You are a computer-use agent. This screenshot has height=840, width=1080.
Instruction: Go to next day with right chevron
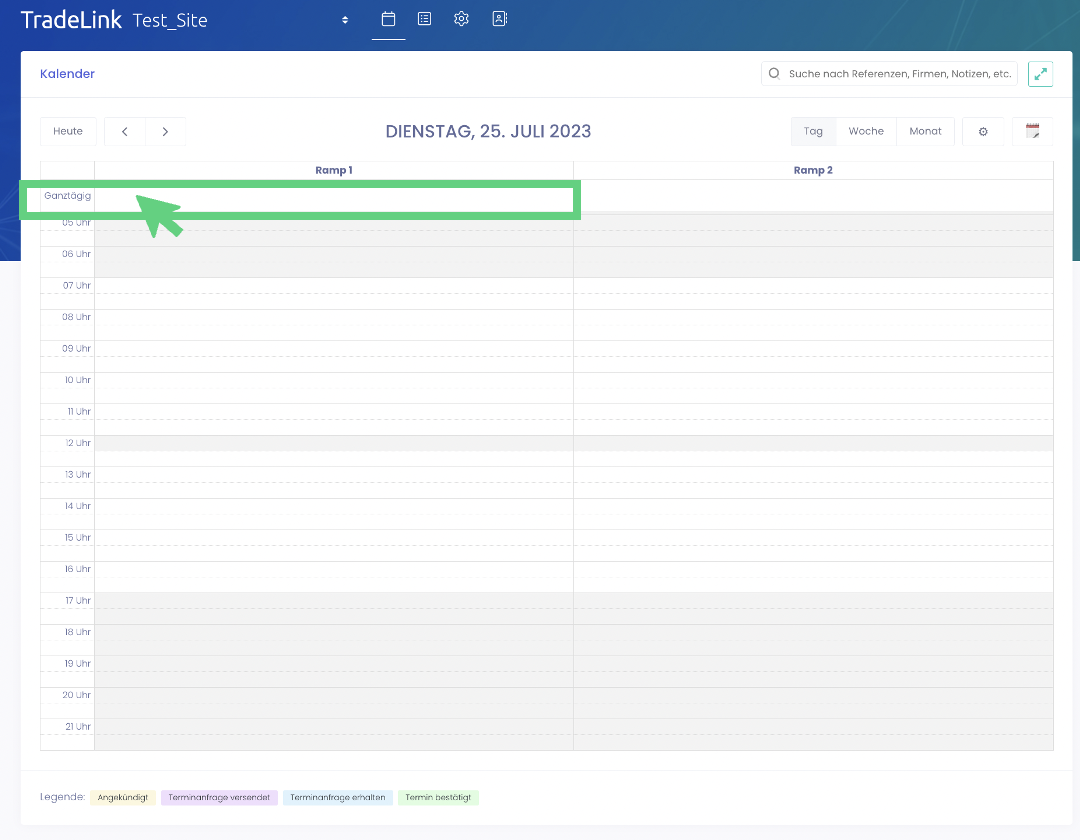pyautogui.click(x=165, y=132)
